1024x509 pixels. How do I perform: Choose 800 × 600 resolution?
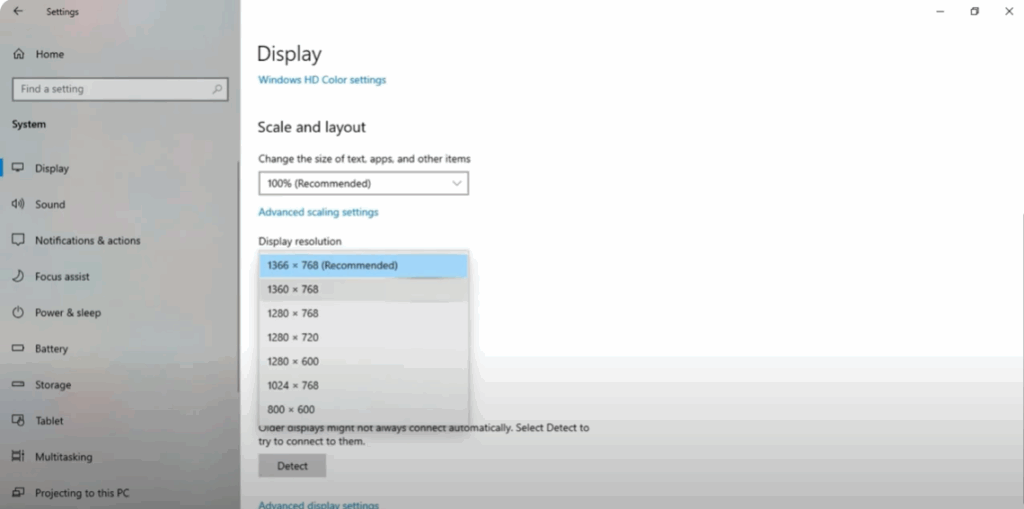(363, 410)
